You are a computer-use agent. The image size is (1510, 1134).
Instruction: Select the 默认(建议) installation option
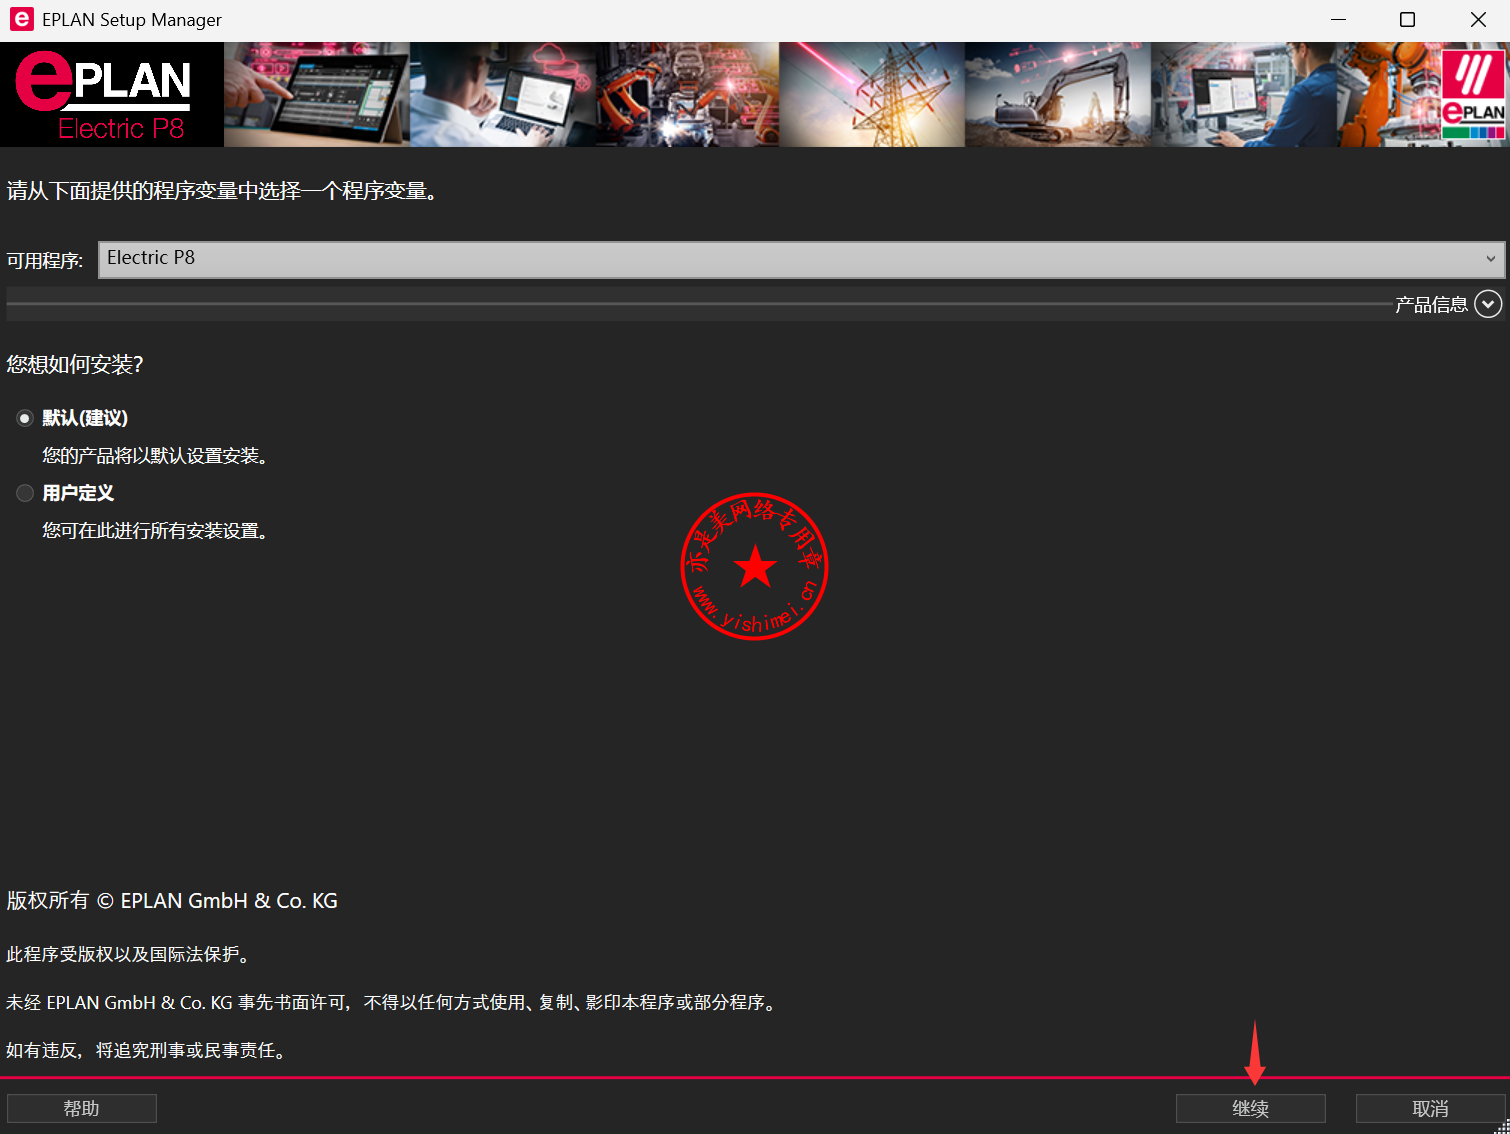[25, 418]
